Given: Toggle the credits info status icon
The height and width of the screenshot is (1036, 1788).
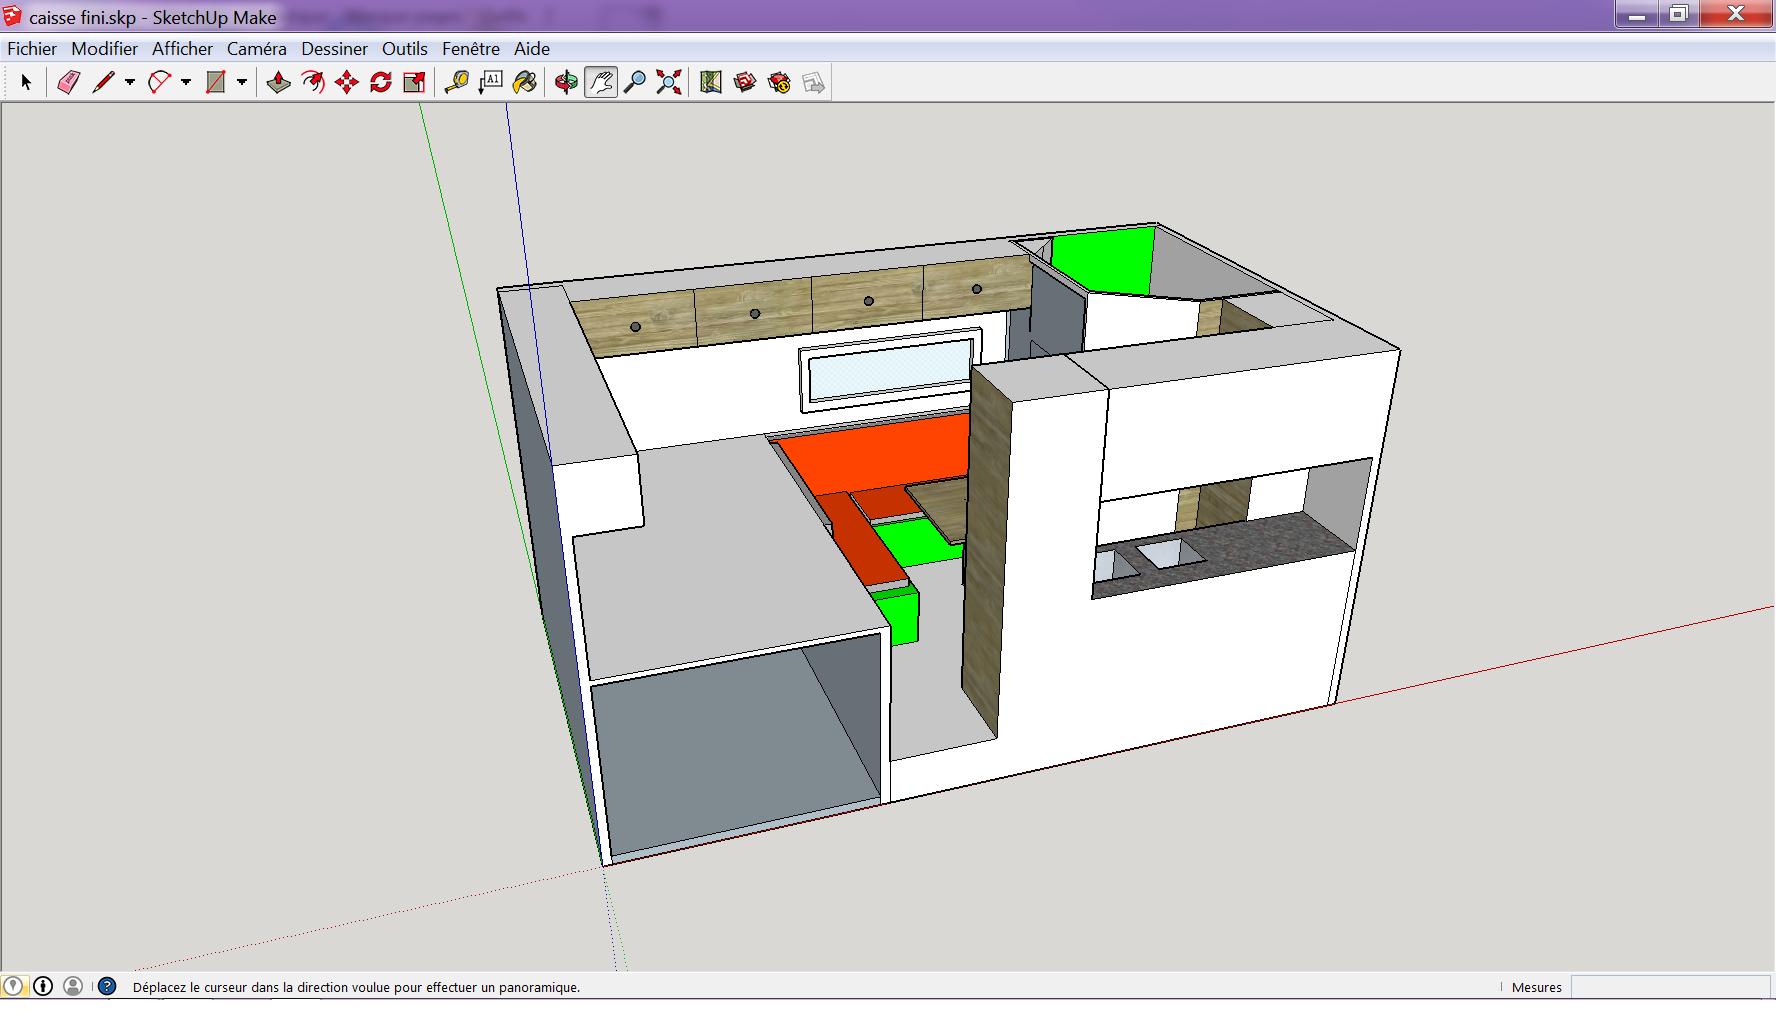Looking at the screenshot, I should click(43, 986).
